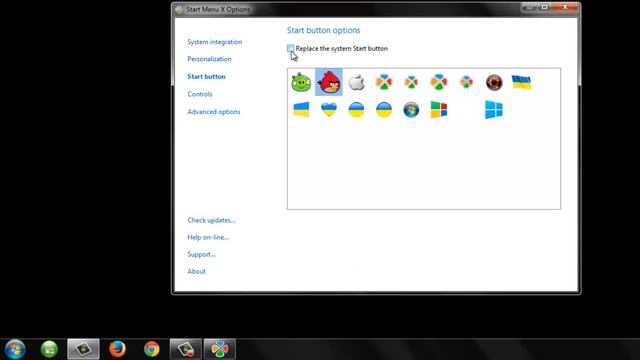The image size is (640, 360).
Task: Open the Start button section
Action: pyautogui.click(x=207, y=77)
